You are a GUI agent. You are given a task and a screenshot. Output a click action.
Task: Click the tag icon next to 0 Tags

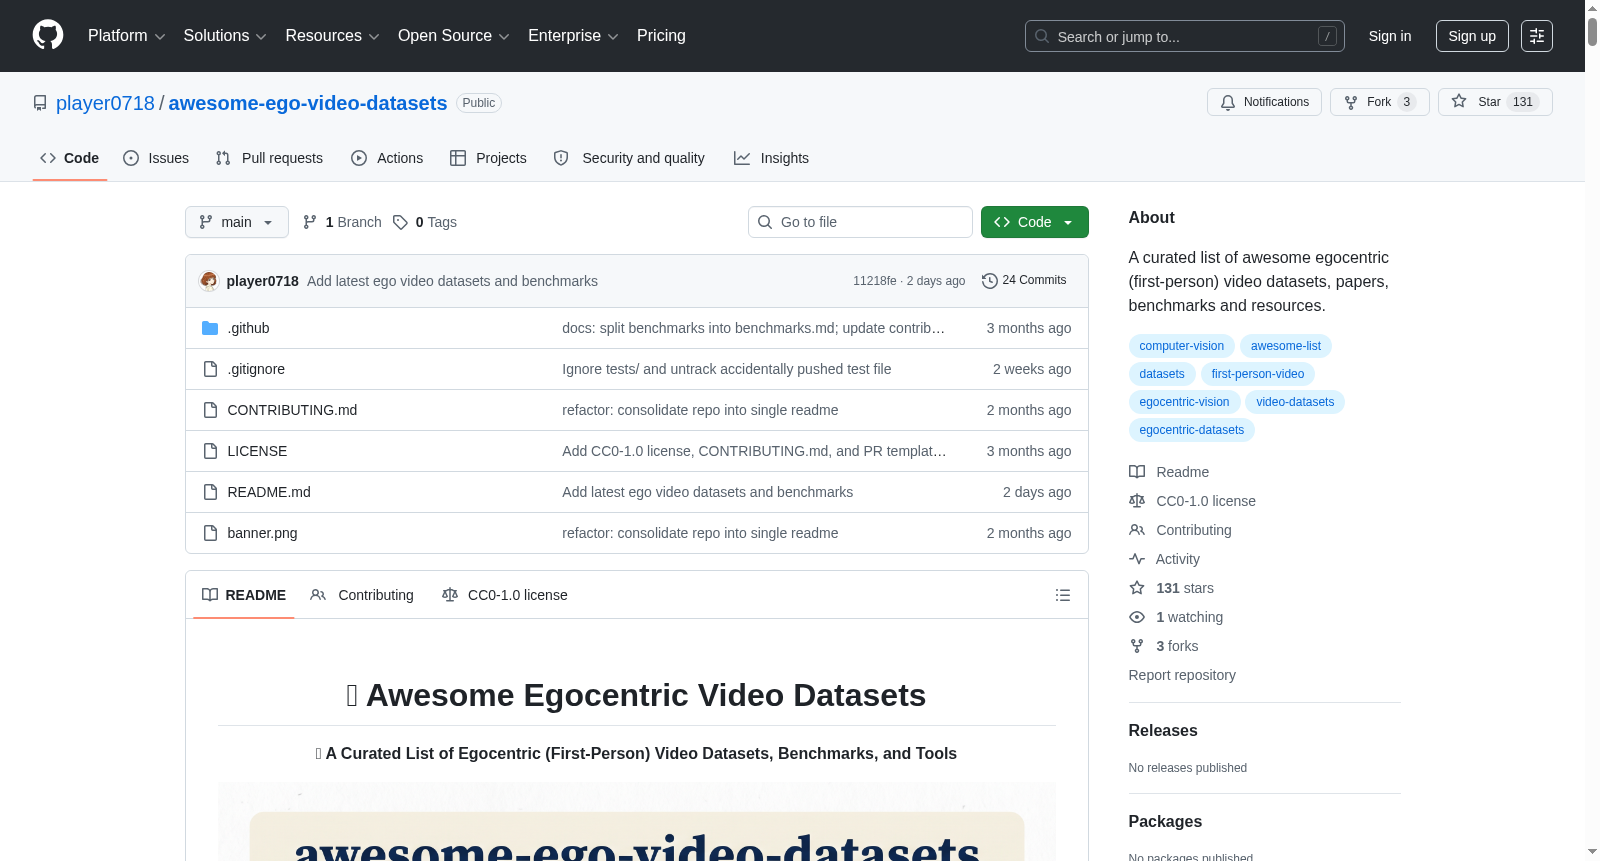tap(400, 222)
